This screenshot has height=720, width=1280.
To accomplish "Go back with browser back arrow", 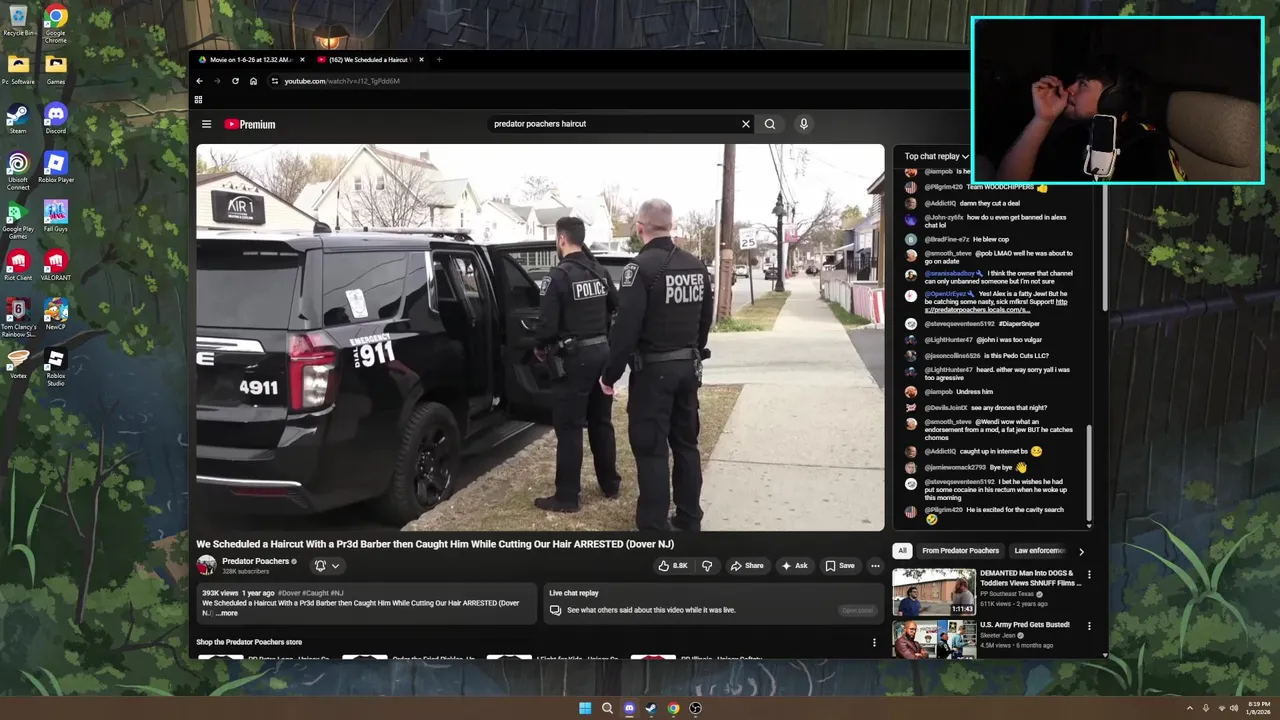I will 199,81.
